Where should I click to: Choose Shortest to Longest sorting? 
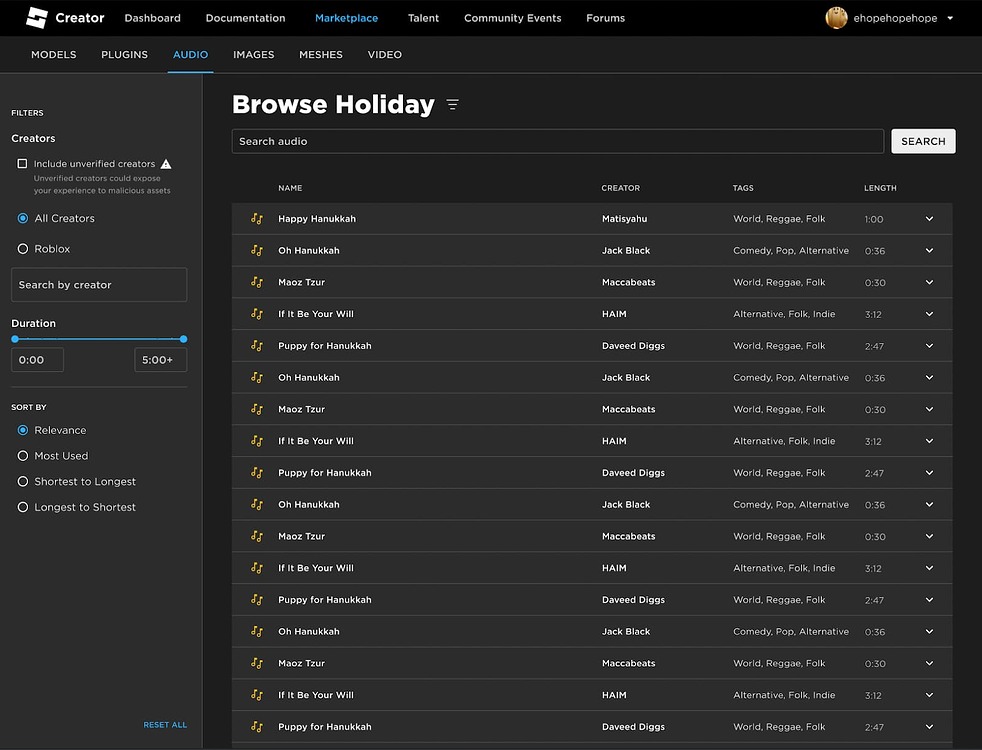pyautogui.click(x=23, y=481)
